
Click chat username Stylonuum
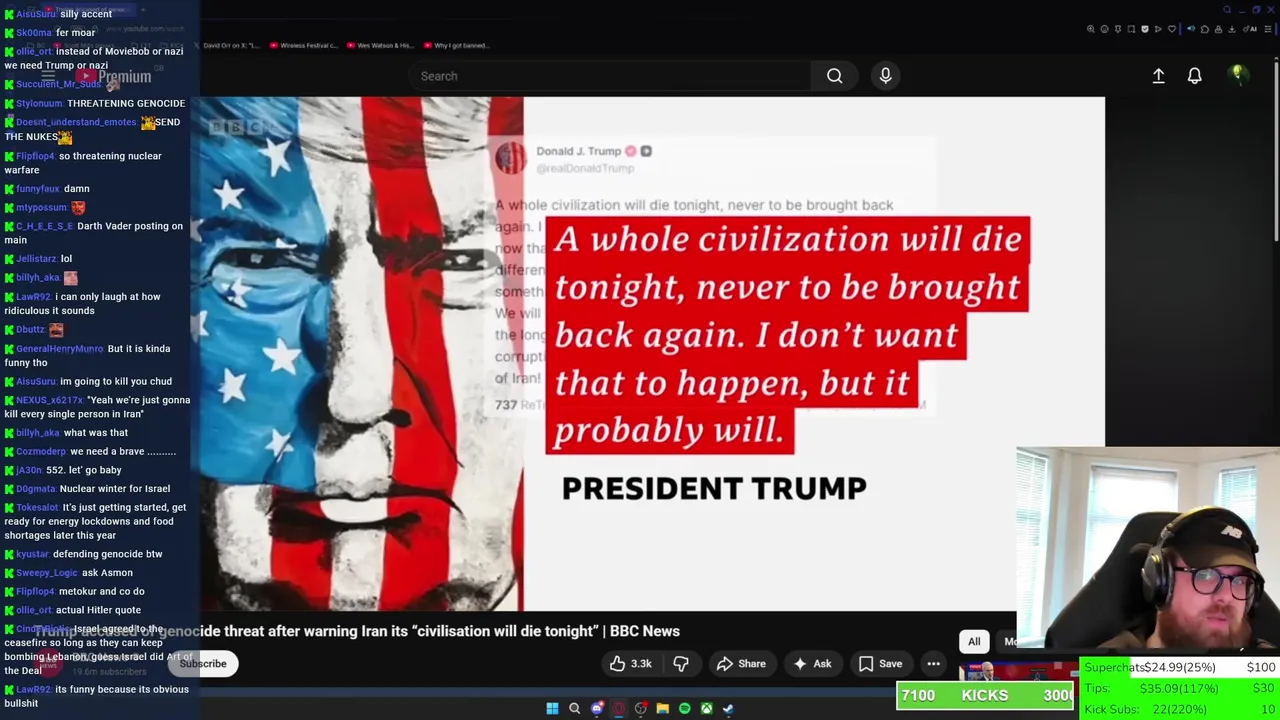[39, 103]
